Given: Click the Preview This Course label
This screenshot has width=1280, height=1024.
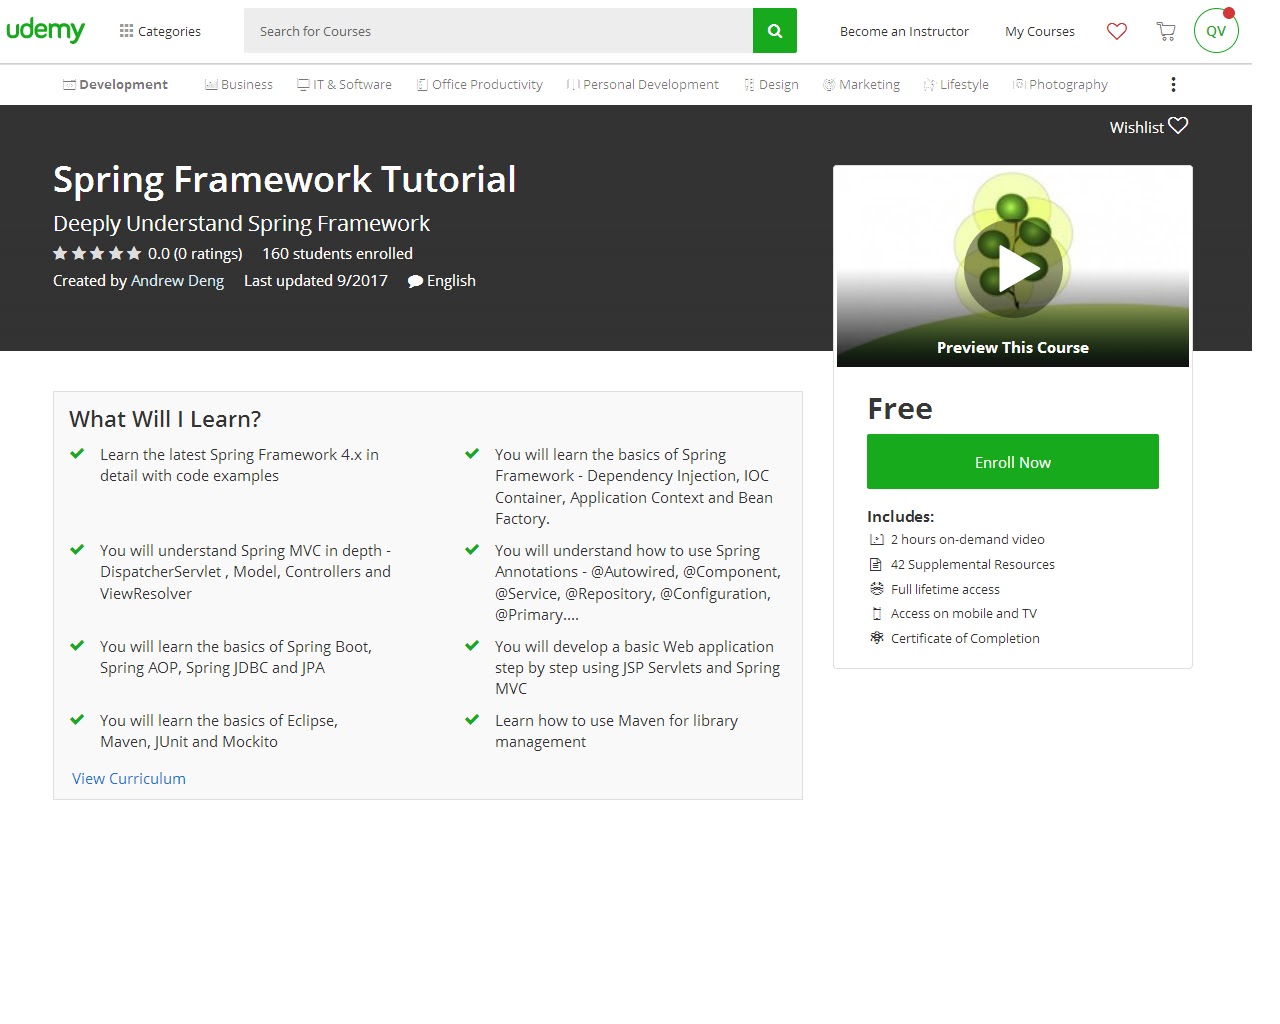Looking at the screenshot, I should pyautogui.click(x=1013, y=347).
